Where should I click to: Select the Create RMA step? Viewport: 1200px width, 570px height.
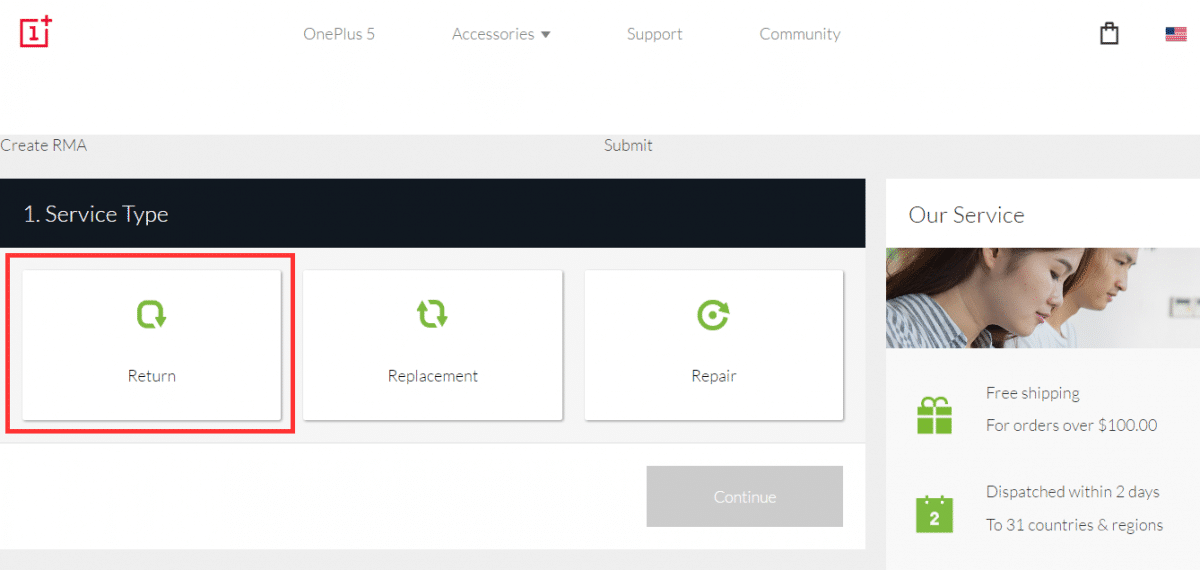44,145
